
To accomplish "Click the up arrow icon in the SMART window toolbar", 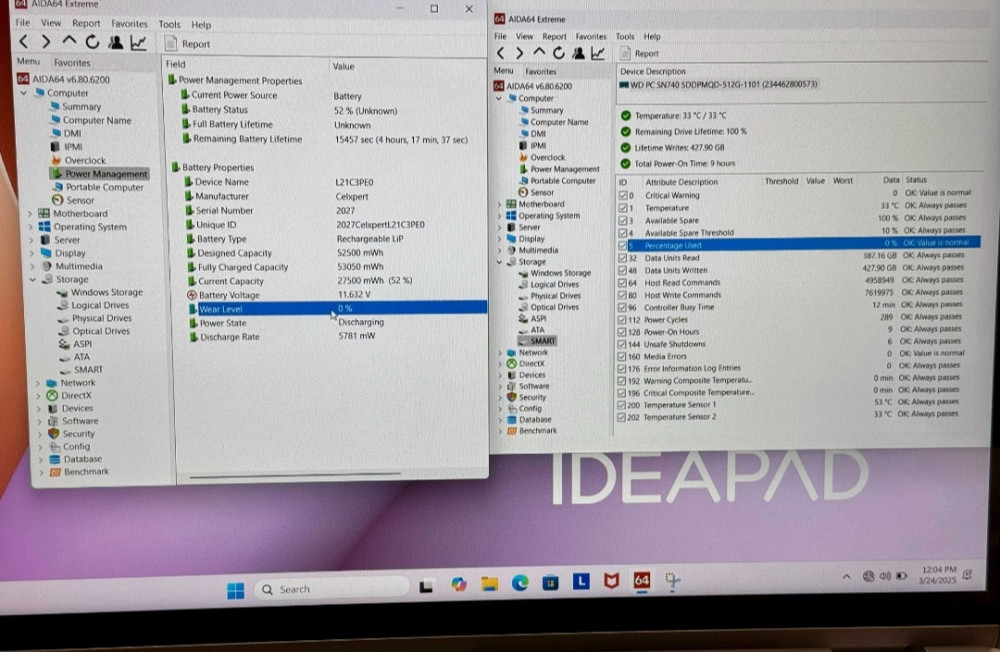I will (540, 52).
